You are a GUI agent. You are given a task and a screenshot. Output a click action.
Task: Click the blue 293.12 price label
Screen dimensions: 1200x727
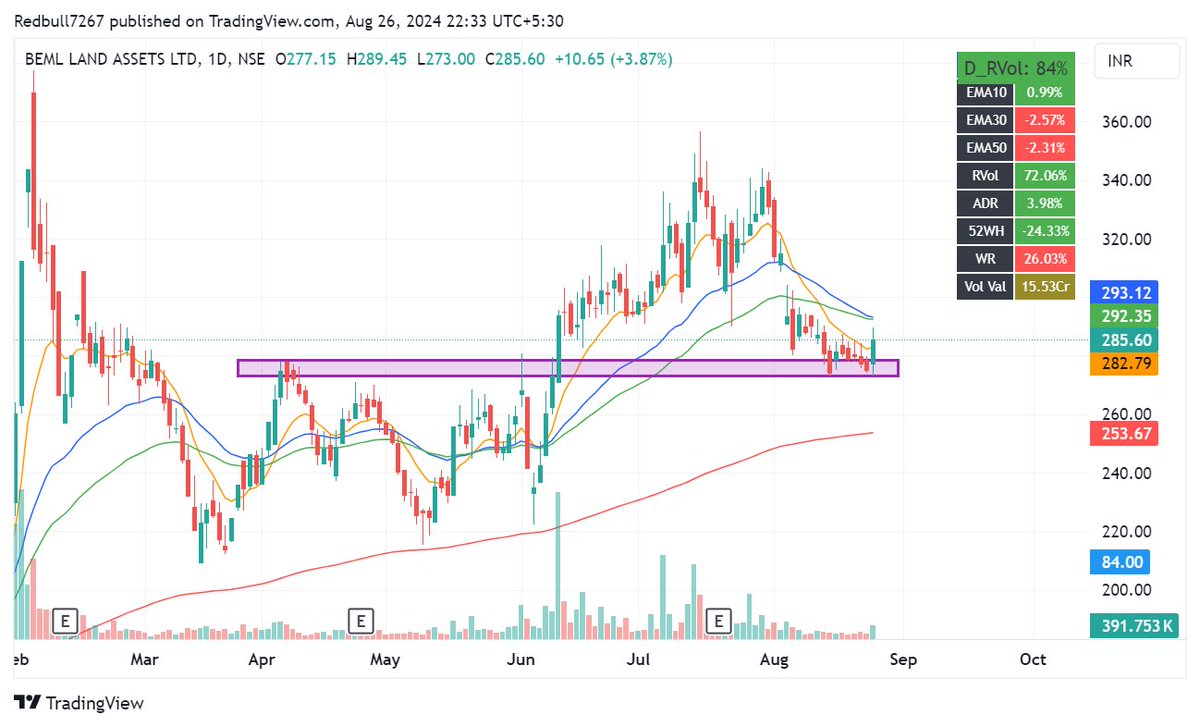point(1126,293)
